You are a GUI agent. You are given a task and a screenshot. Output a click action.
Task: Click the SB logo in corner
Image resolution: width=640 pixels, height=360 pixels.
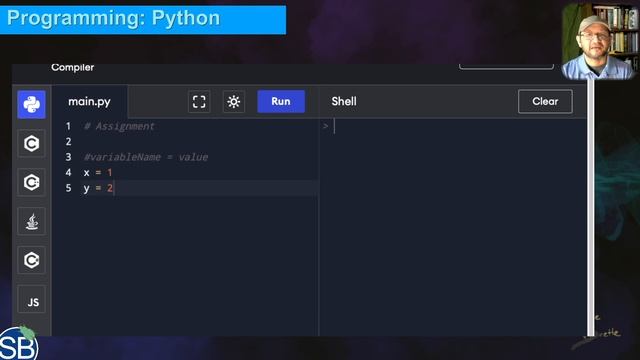tap(19, 344)
